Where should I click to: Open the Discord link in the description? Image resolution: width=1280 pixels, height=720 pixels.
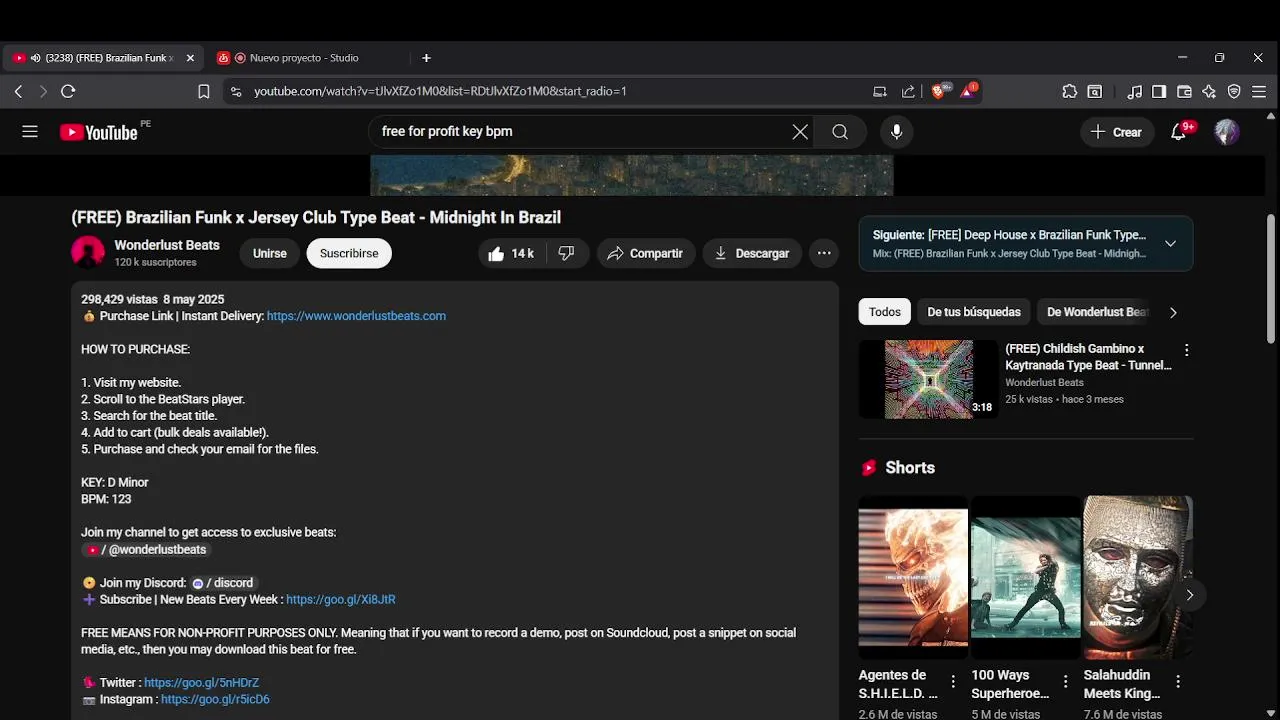point(224,583)
